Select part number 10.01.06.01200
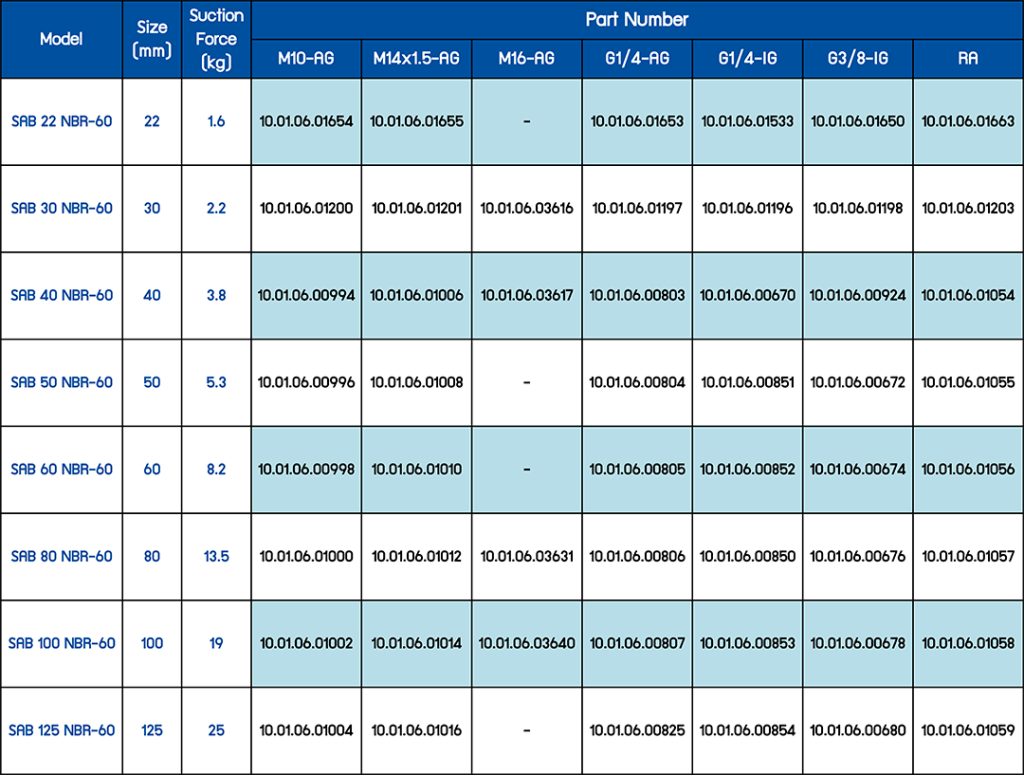The image size is (1024, 775). click(306, 208)
